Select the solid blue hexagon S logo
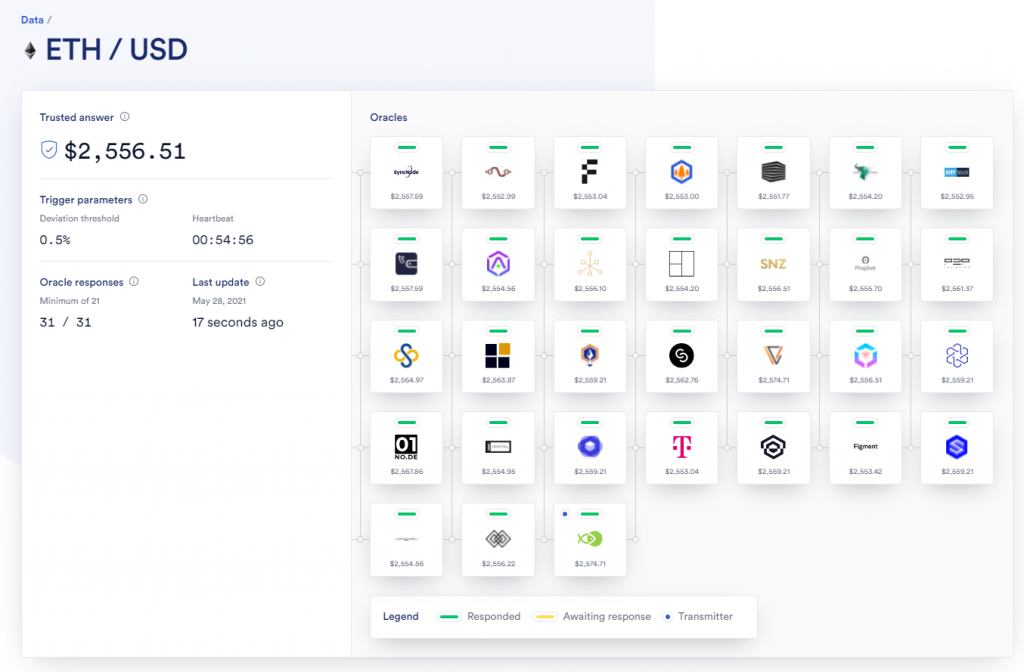Image resolution: width=1024 pixels, height=672 pixels. (x=957, y=447)
